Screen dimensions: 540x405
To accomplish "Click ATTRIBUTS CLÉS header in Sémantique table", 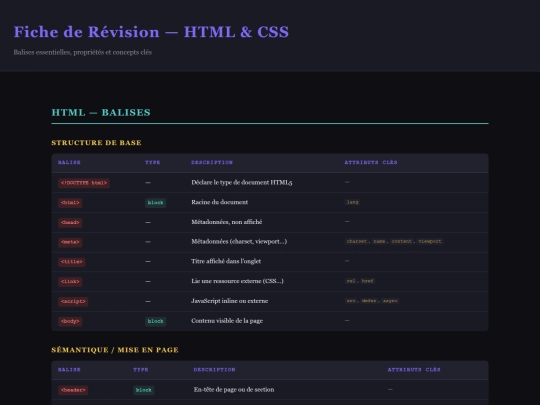I will coord(414,370).
